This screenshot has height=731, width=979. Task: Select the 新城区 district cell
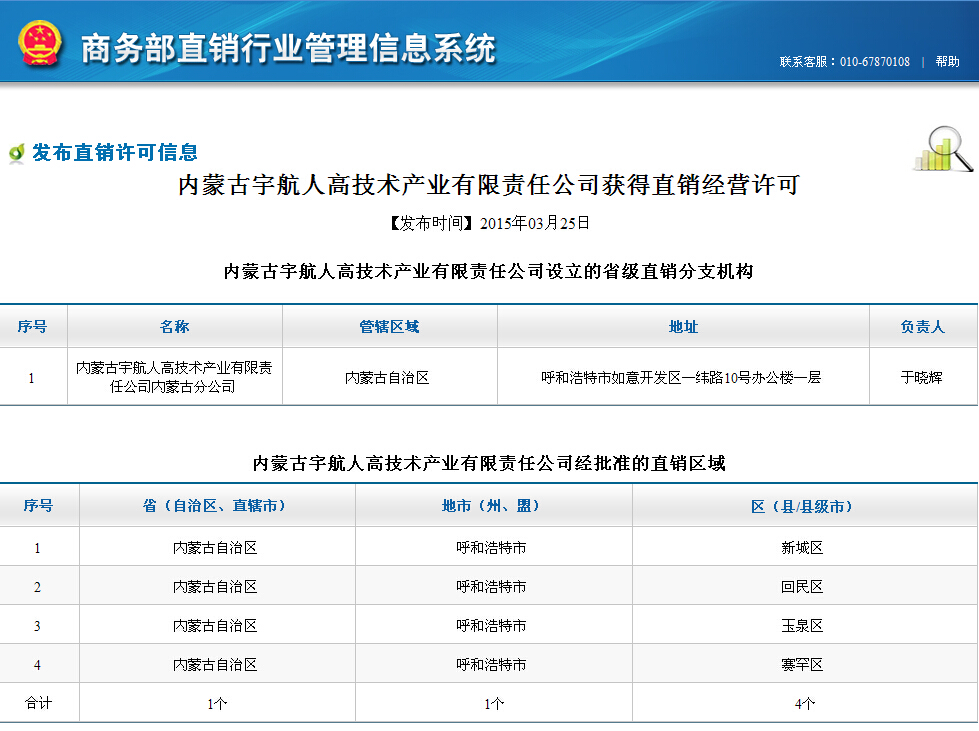pos(802,548)
